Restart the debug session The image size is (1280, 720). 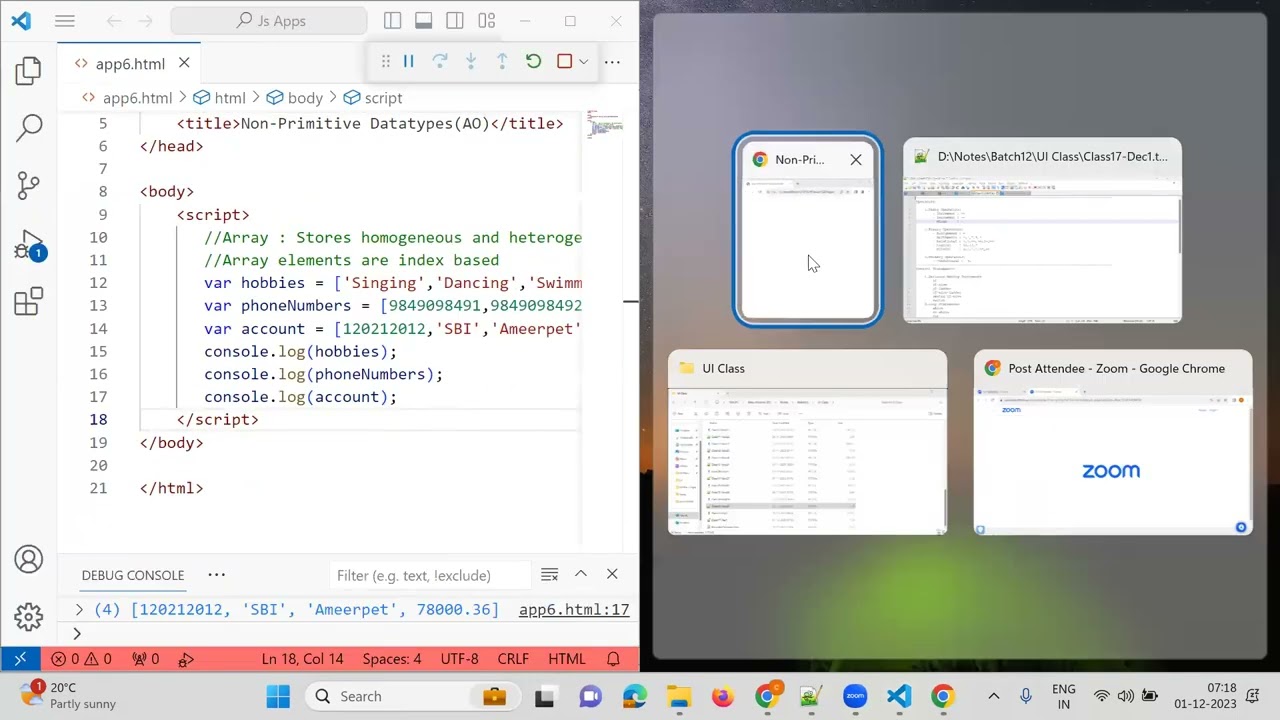[533, 62]
